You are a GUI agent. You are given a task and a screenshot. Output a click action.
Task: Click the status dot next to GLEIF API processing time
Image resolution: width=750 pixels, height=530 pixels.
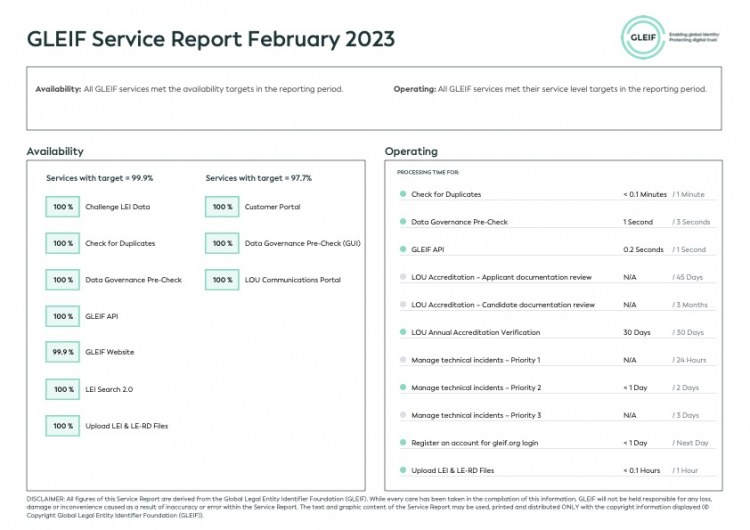(402, 249)
